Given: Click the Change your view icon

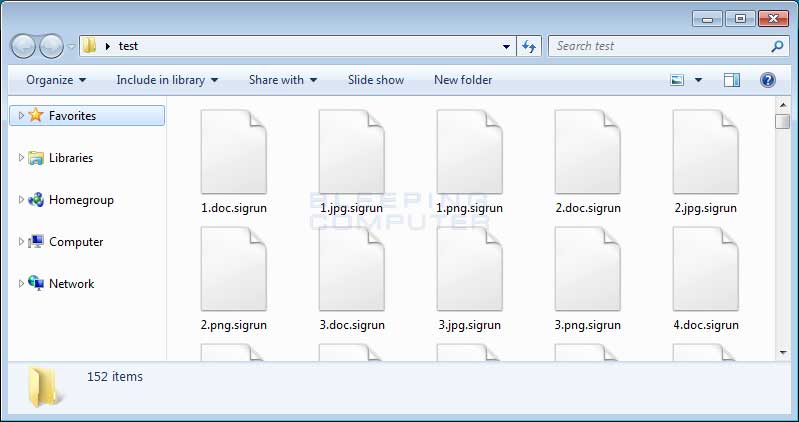Looking at the screenshot, I should pyautogui.click(x=677, y=80).
